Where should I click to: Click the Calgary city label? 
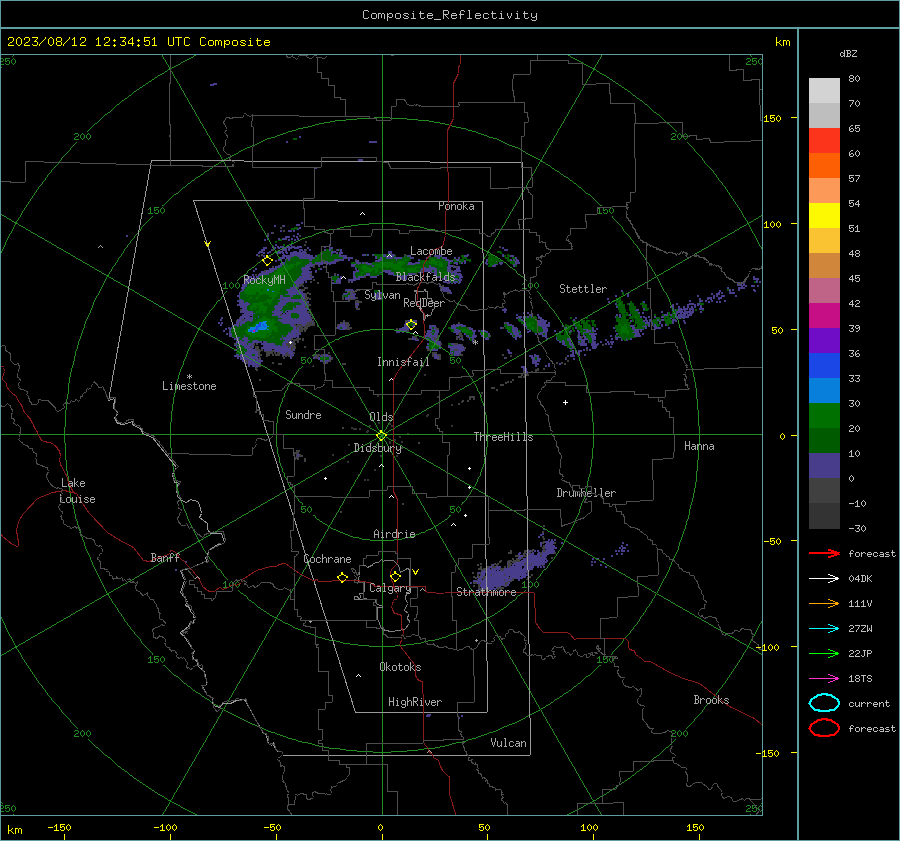(390, 588)
